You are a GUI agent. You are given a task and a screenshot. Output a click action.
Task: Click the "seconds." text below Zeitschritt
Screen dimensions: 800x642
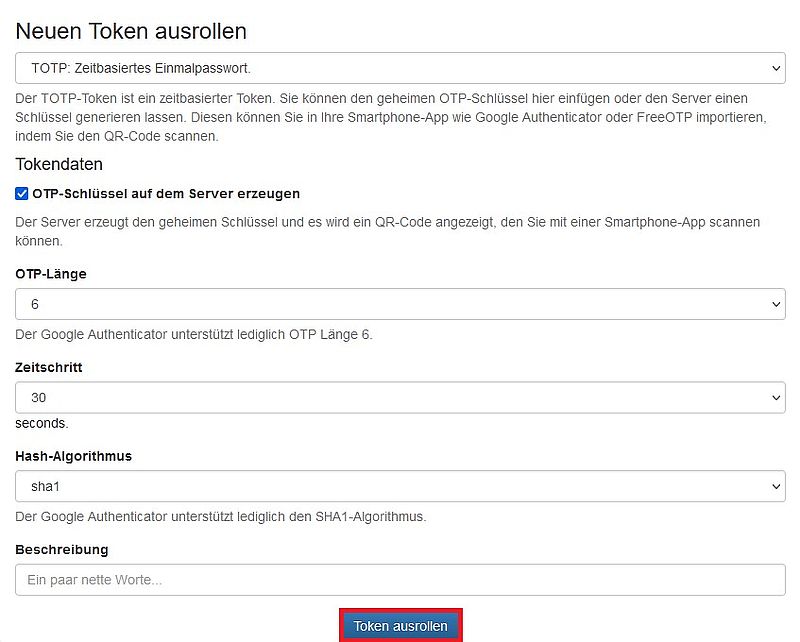[42, 423]
